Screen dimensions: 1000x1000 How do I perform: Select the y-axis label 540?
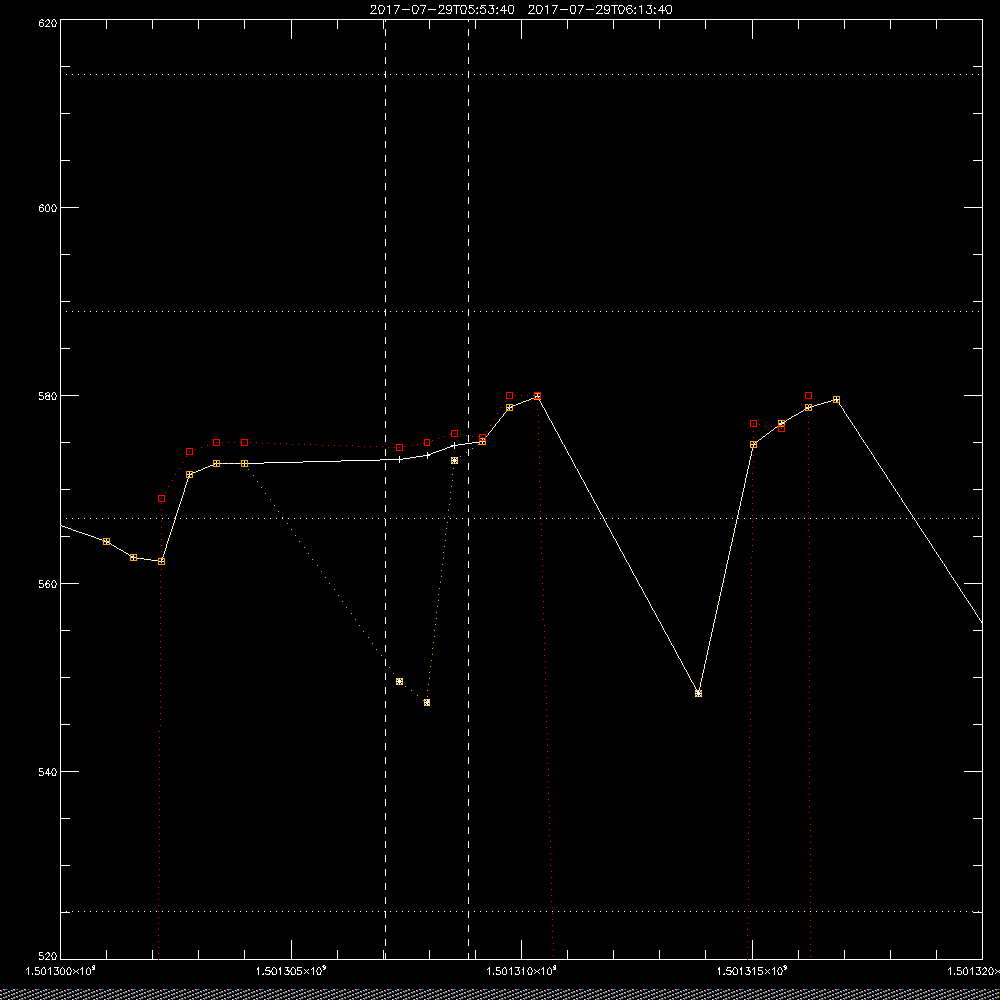[48, 771]
